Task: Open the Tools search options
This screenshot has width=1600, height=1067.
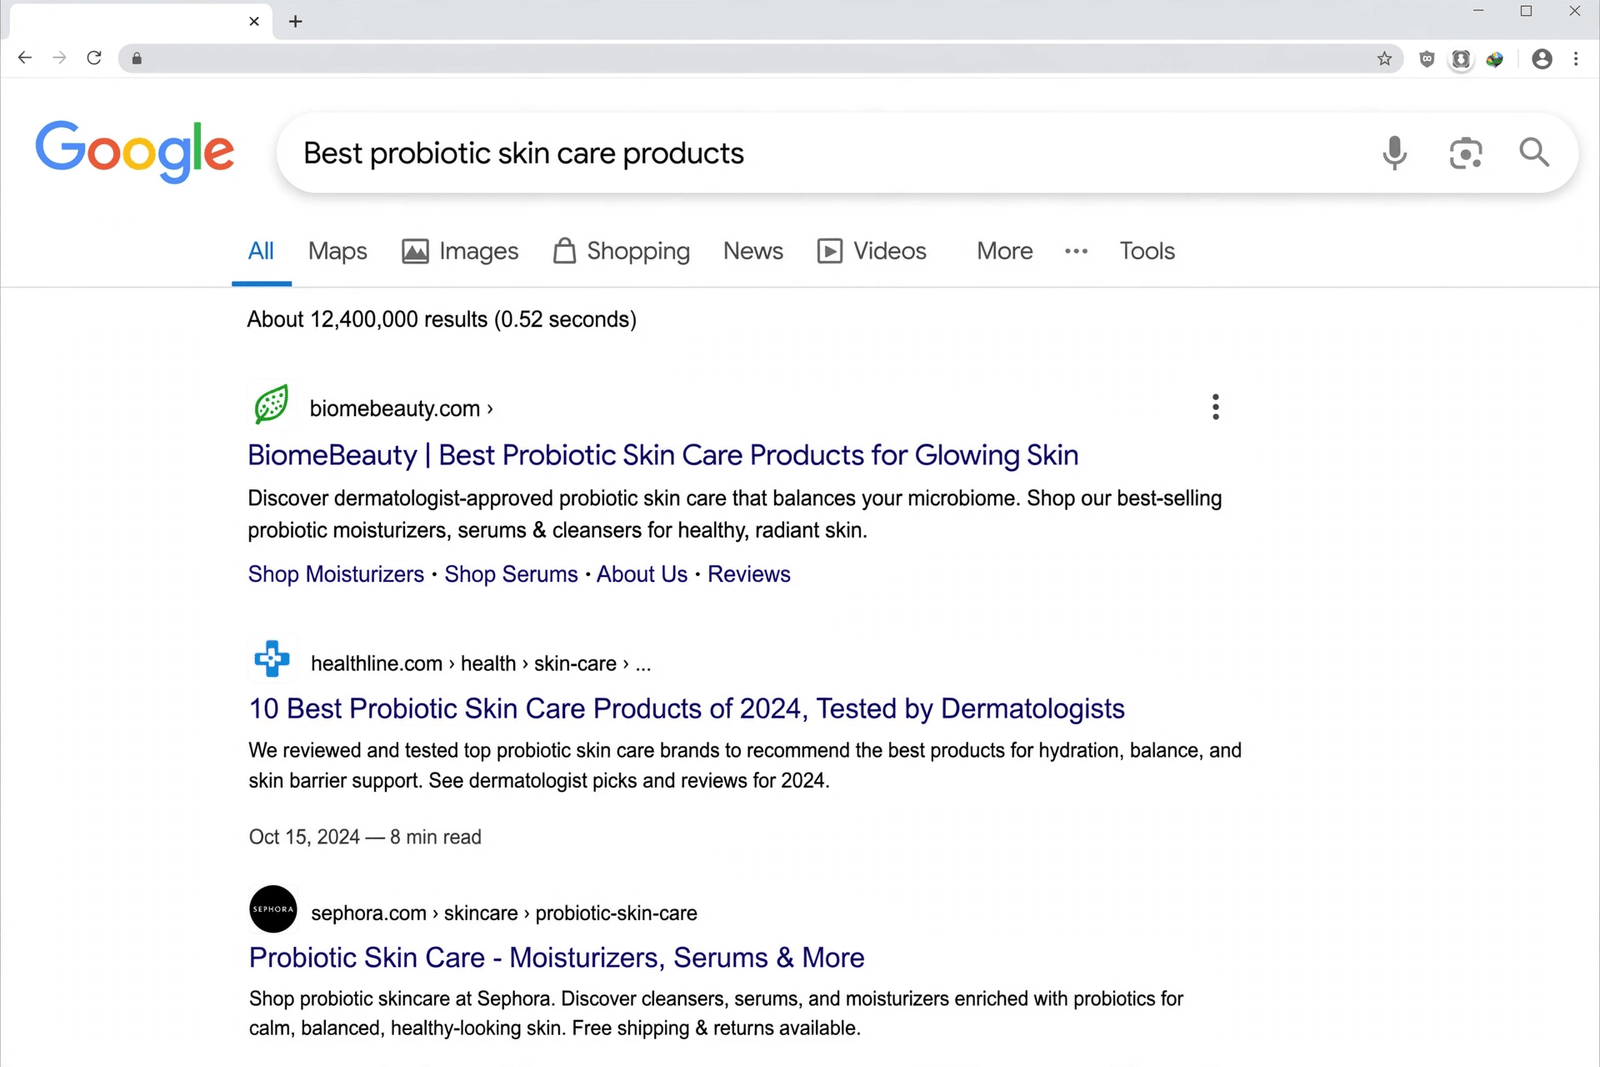Action: 1147,251
